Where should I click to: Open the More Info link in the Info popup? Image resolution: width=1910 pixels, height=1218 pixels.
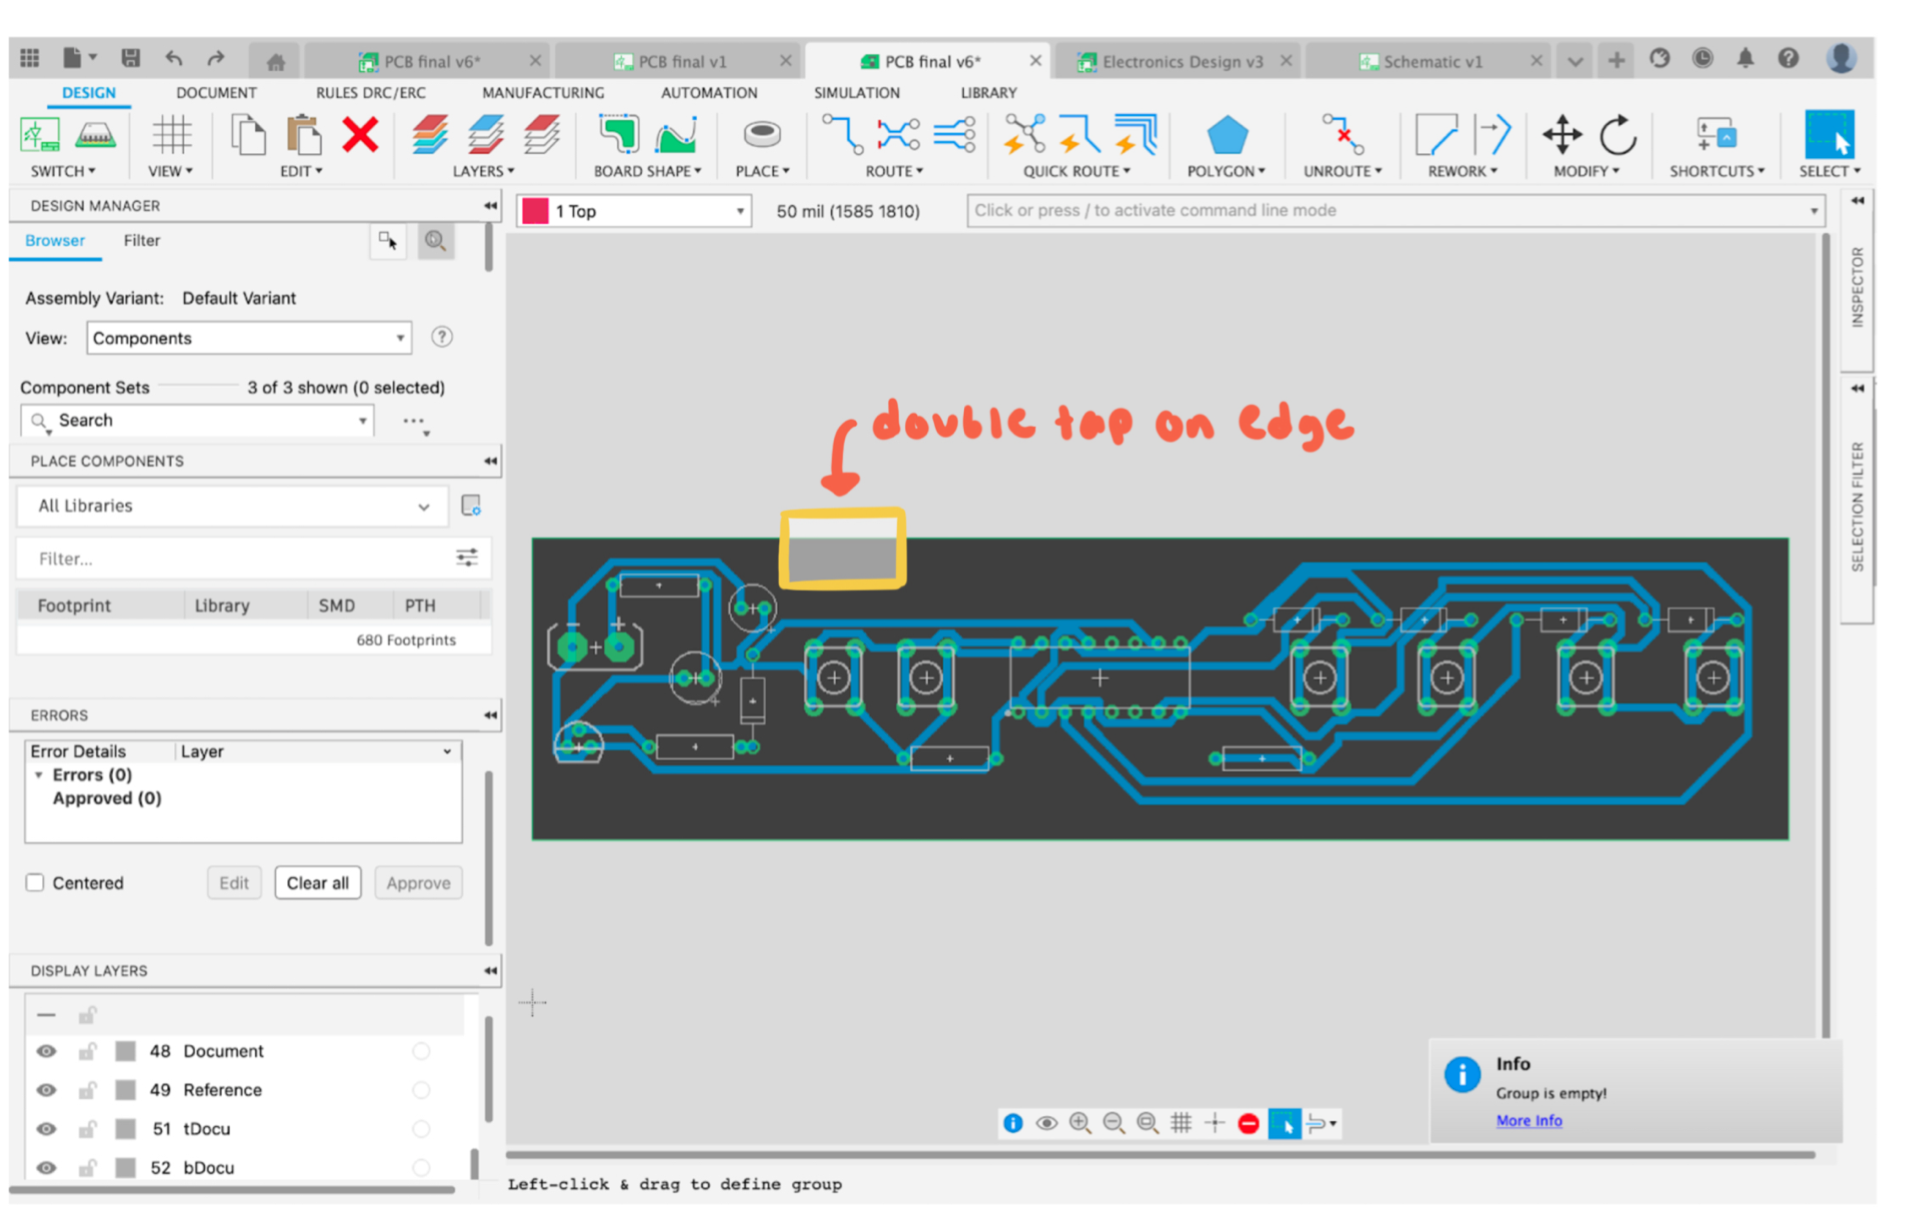tap(1528, 1120)
